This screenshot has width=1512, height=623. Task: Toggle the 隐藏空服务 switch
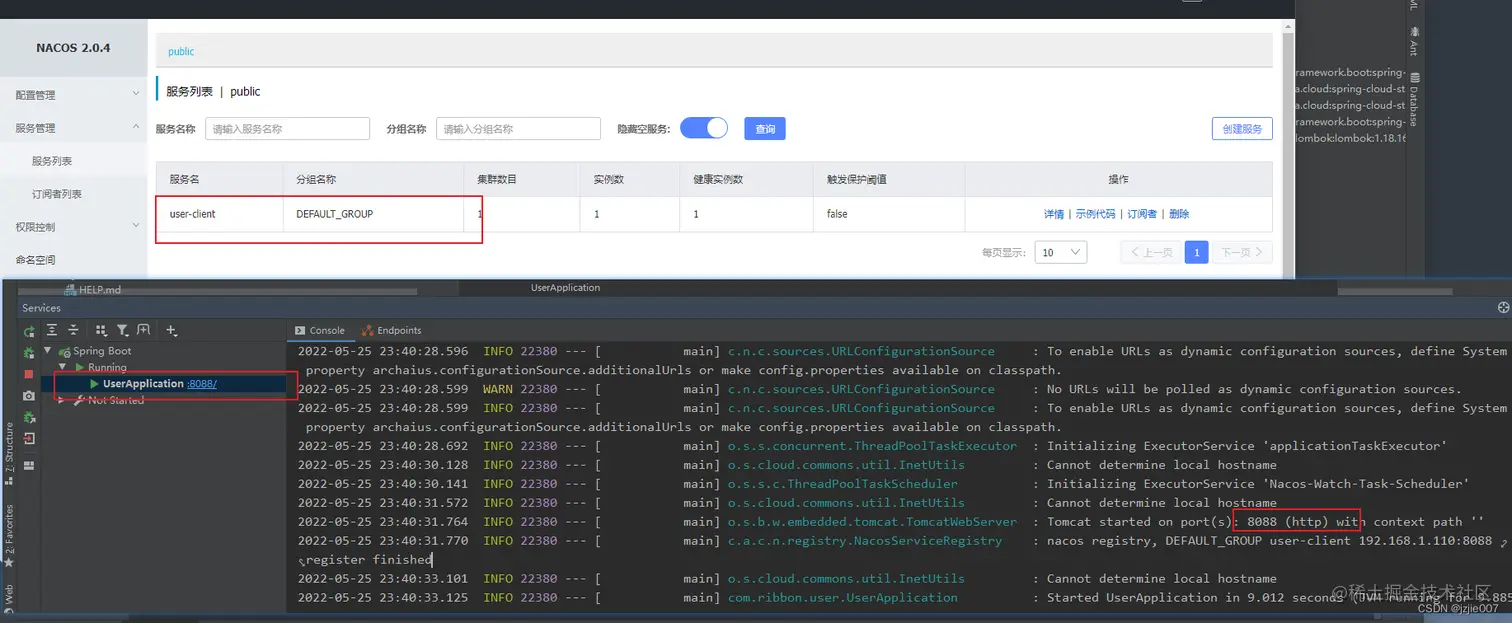coord(704,128)
